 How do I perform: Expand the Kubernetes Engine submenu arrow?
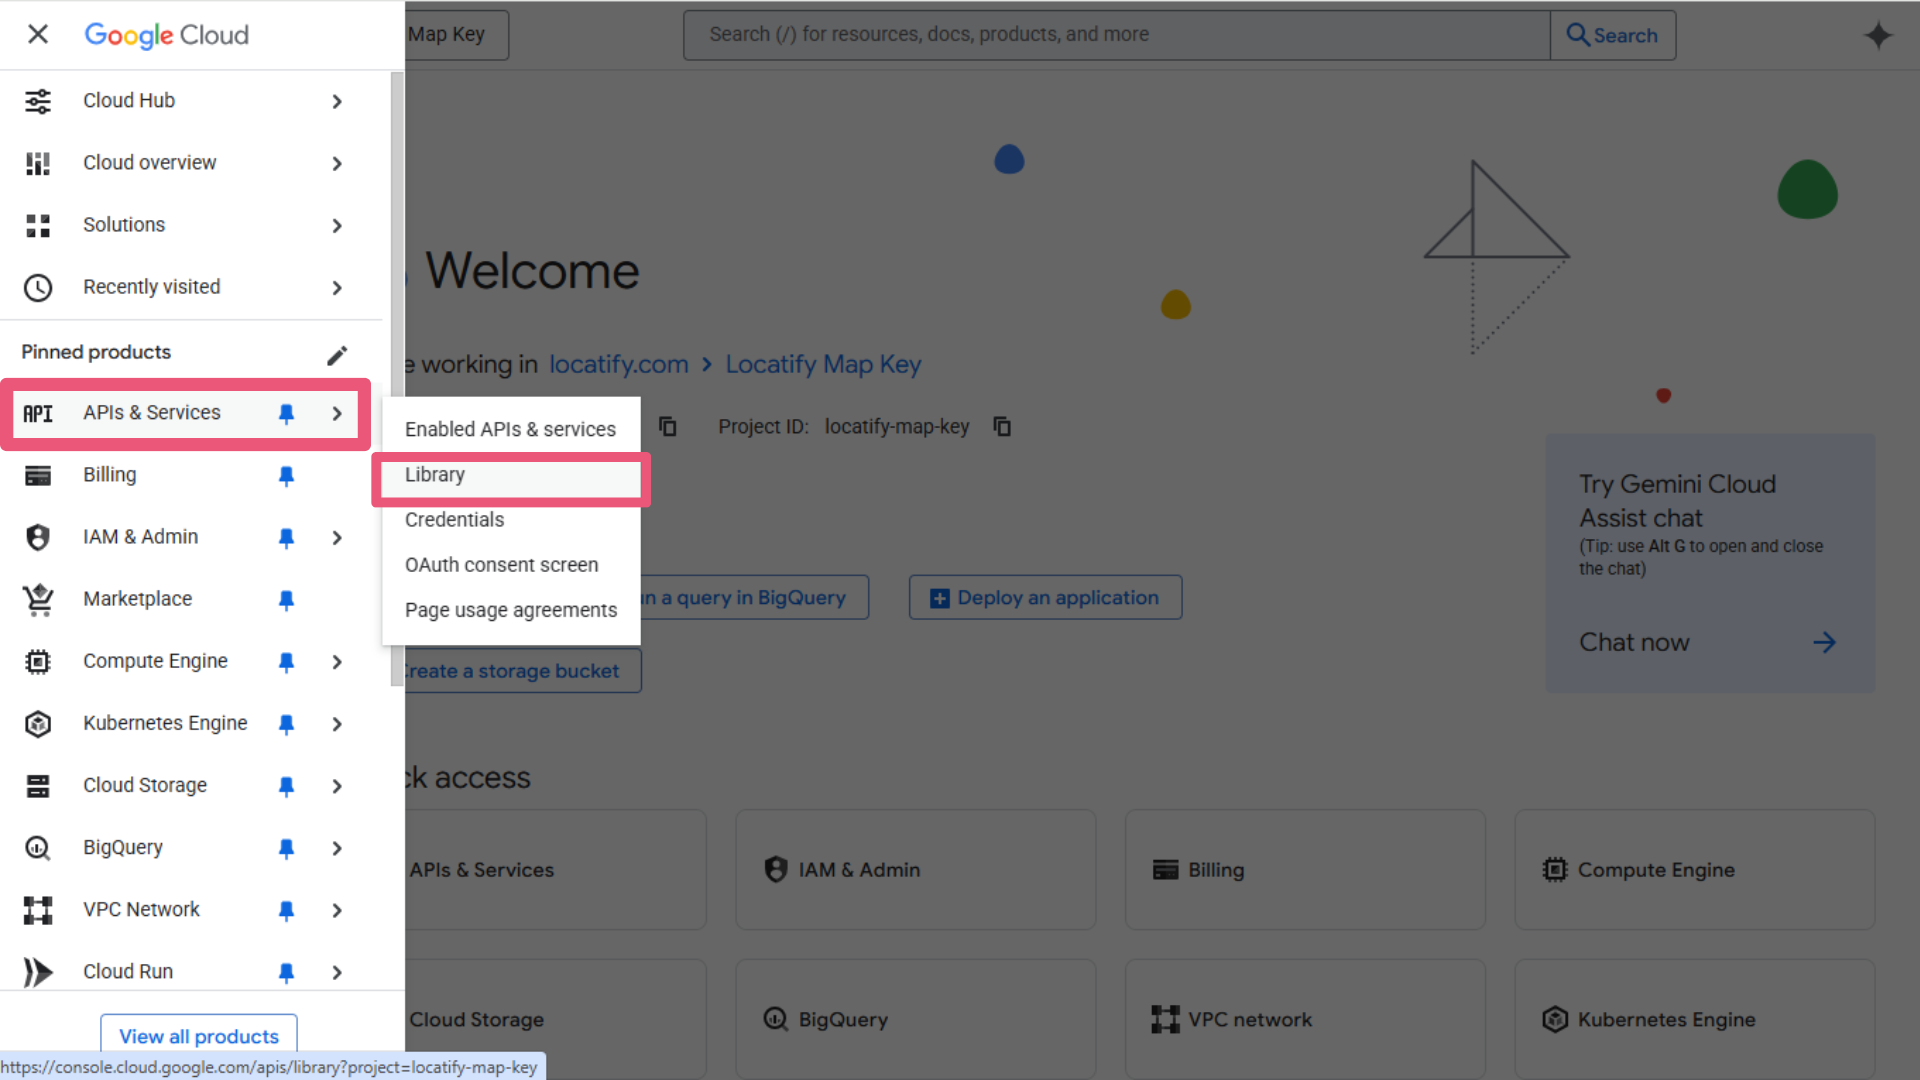pyautogui.click(x=337, y=724)
